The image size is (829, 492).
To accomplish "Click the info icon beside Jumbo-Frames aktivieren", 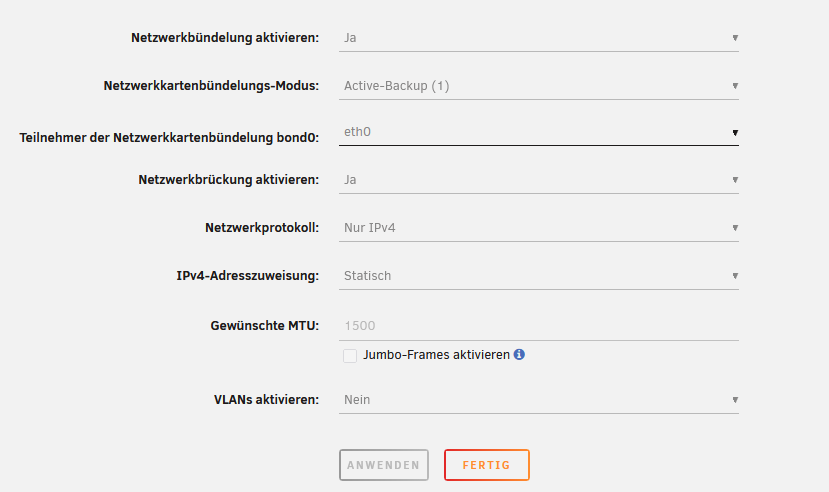I will click(x=519, y=355).
